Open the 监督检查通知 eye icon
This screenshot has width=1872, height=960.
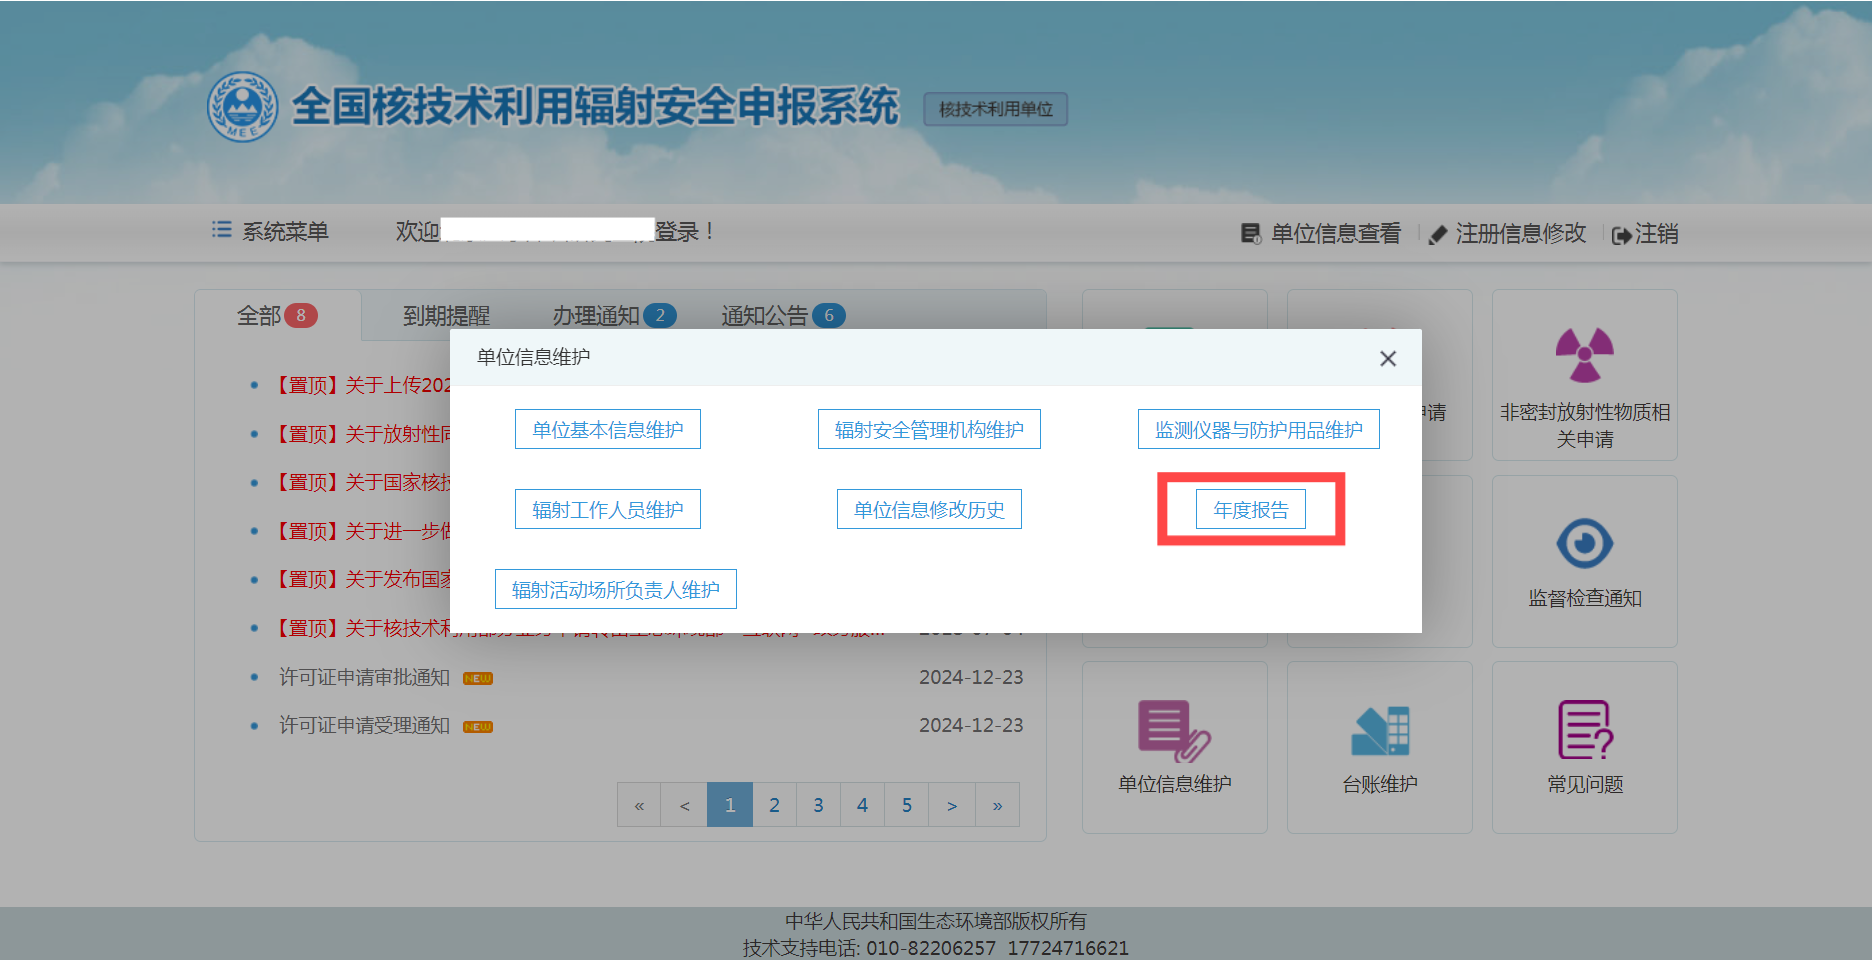pyautogui.click(x=1584, y=544)
